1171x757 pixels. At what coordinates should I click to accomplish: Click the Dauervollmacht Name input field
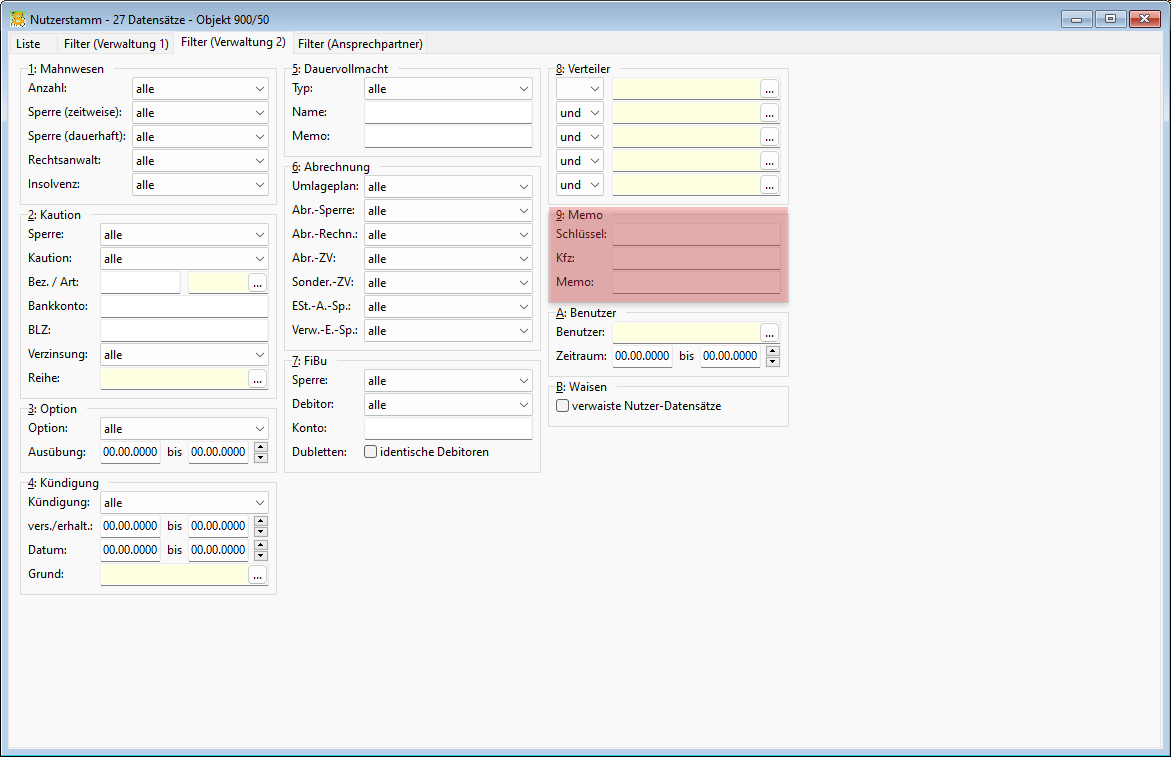[x=448, y=112]
